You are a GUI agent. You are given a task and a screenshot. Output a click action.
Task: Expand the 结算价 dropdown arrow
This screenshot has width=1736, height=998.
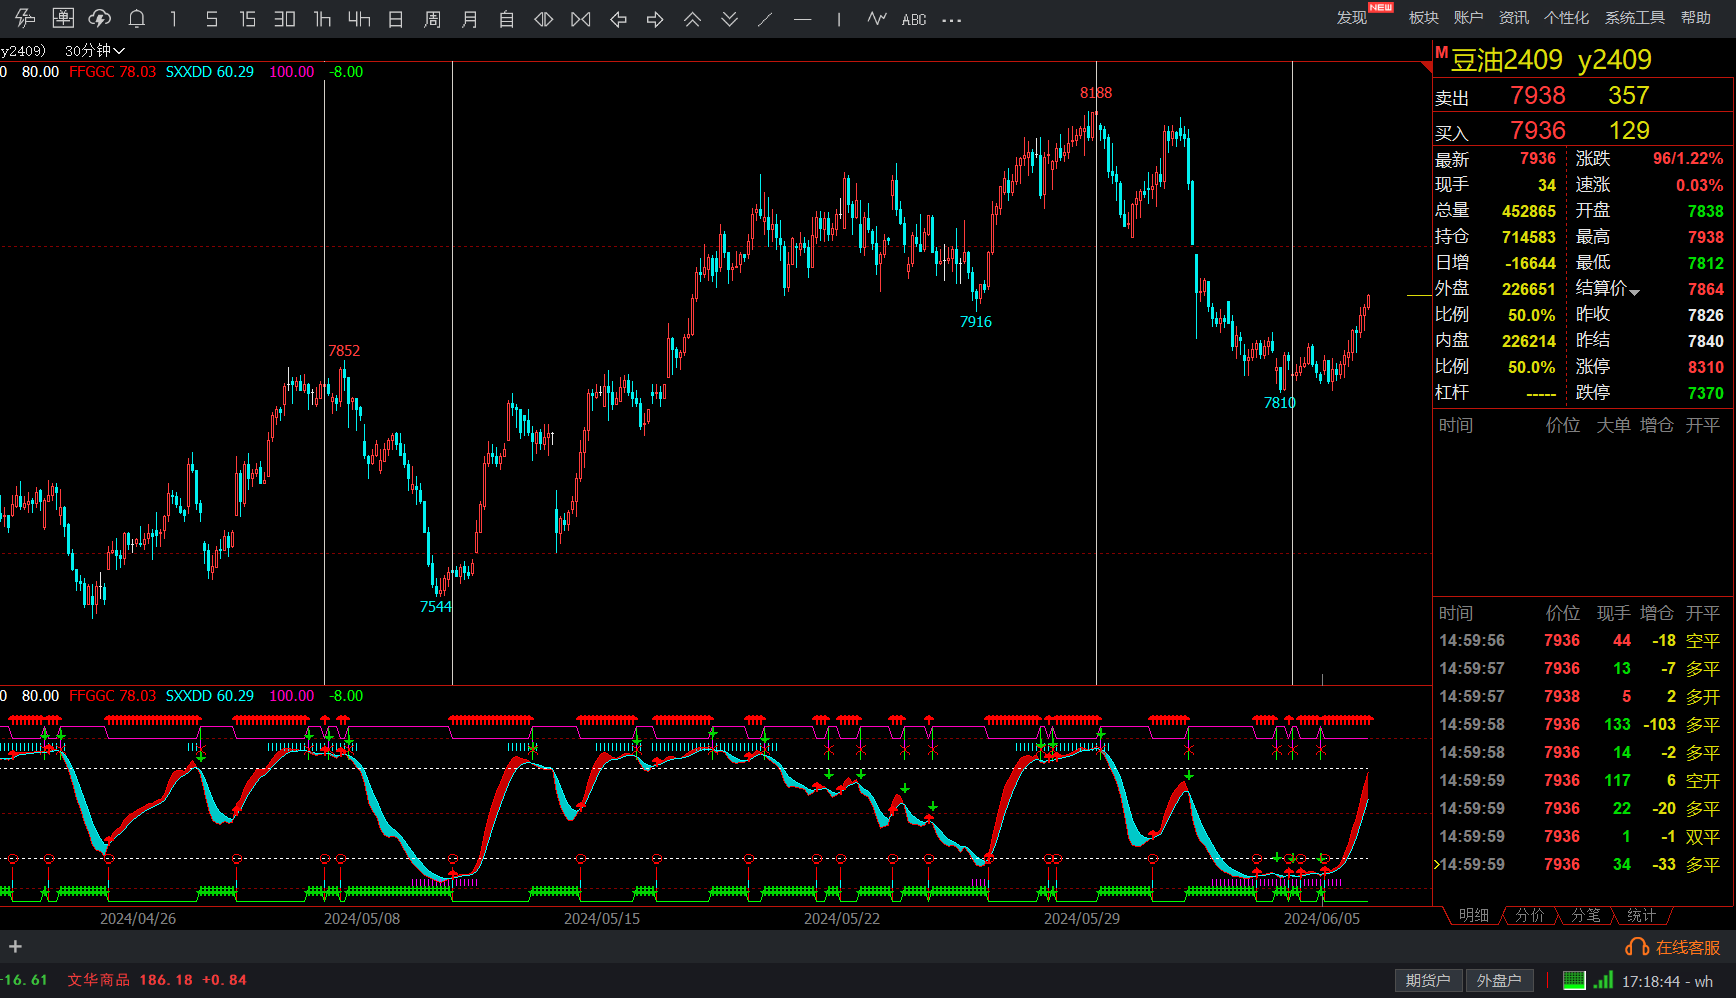pyautogui.click(x=1634, y=291)
